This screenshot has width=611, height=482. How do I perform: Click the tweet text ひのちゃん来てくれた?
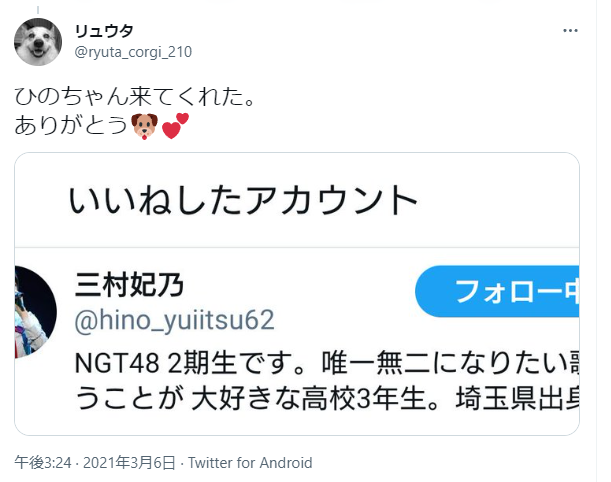134,96
